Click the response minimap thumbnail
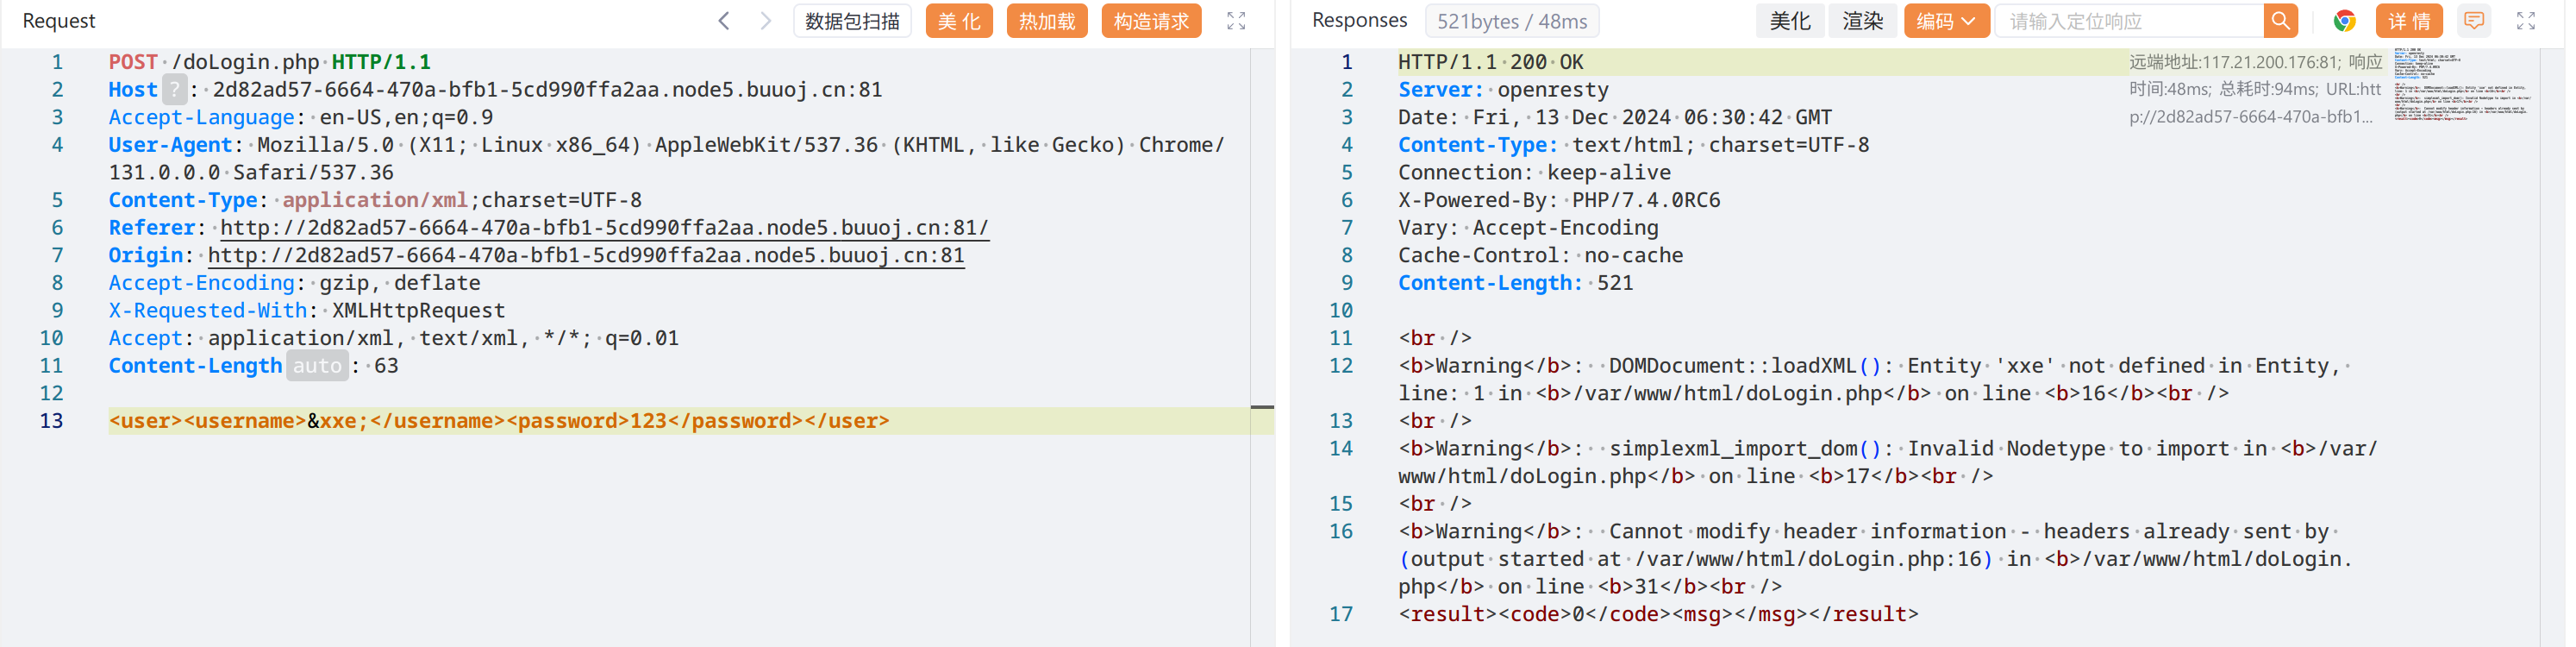The height and width of the screenshot is (647, 2576). click(x=2462, y=85)
